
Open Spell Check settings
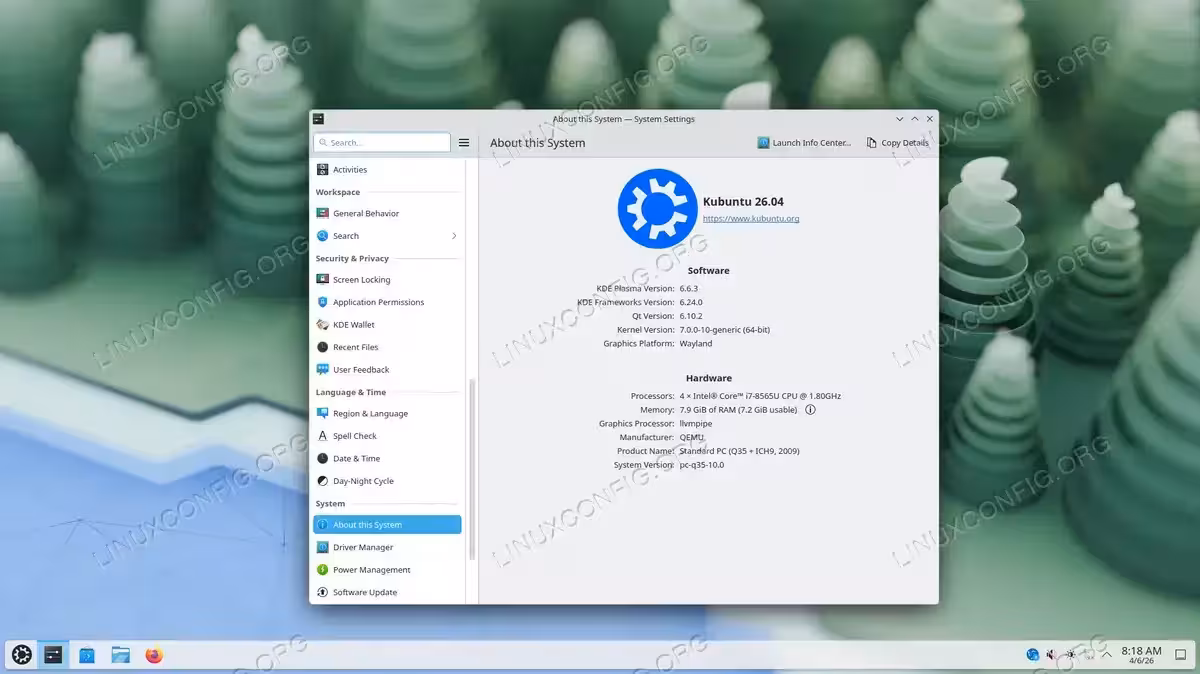[x=387, y=436]
